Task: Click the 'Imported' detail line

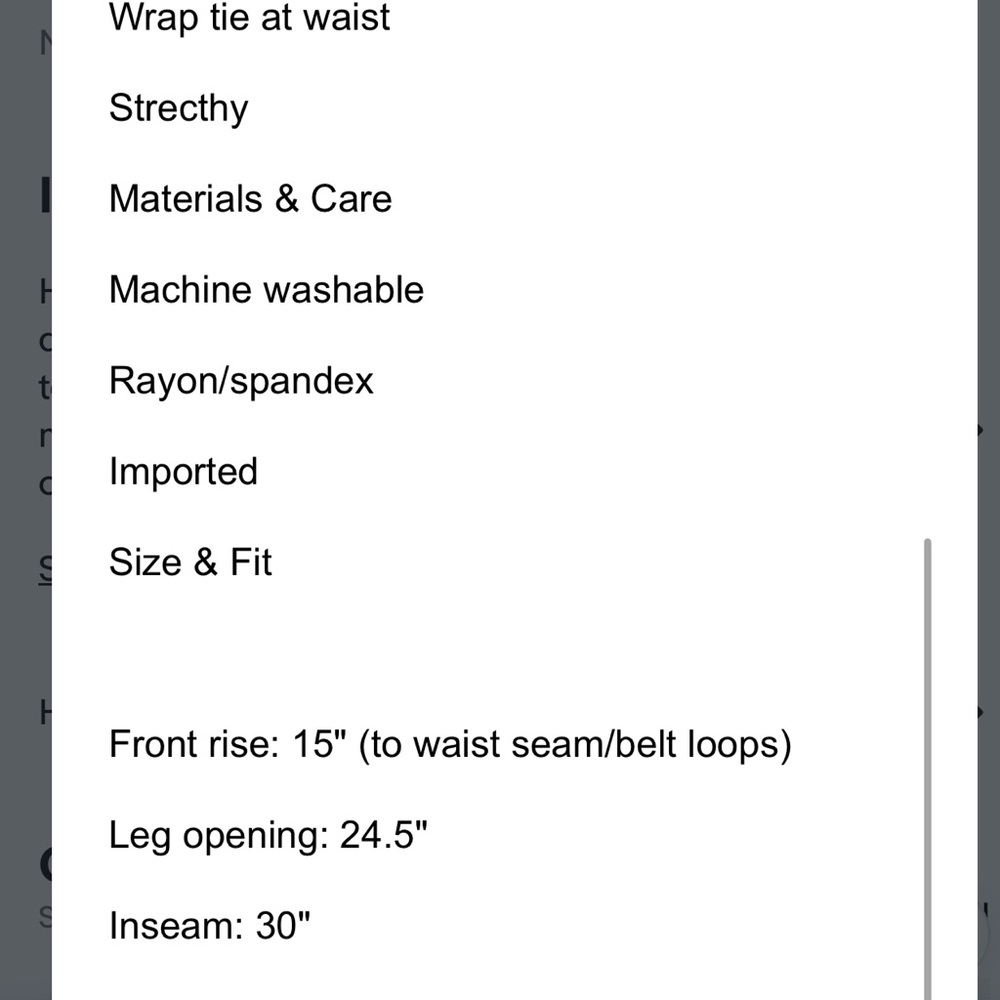Action: point(183,472)
